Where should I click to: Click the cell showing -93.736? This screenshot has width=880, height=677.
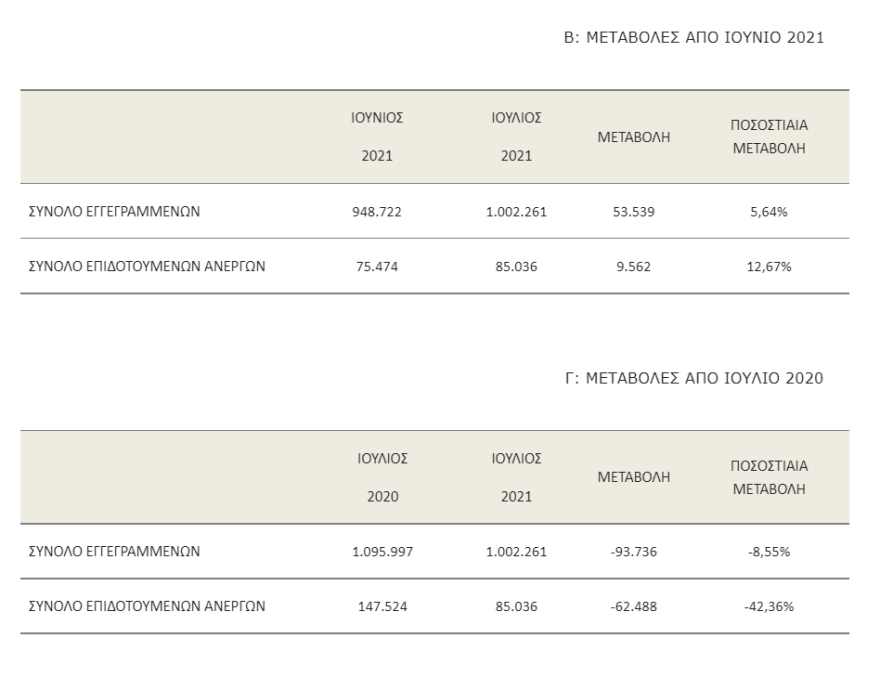click(x=633, y=552)
